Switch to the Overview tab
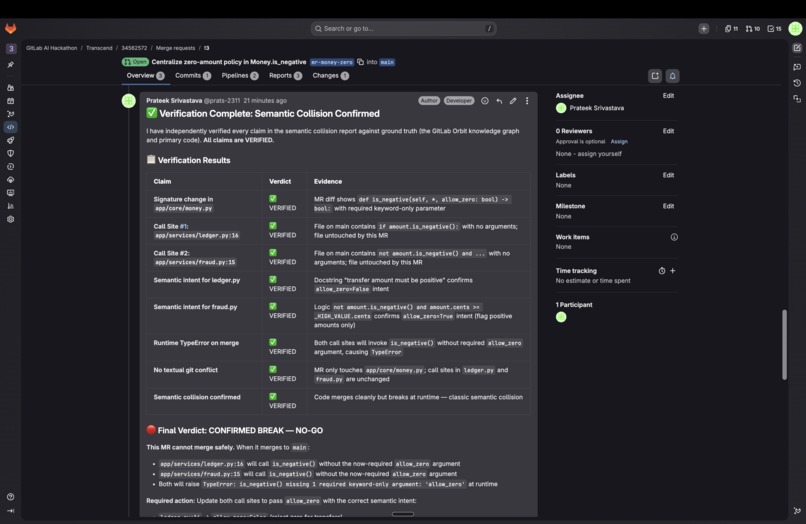Viewport: 806px width, 524px height. tap(145, 76)
